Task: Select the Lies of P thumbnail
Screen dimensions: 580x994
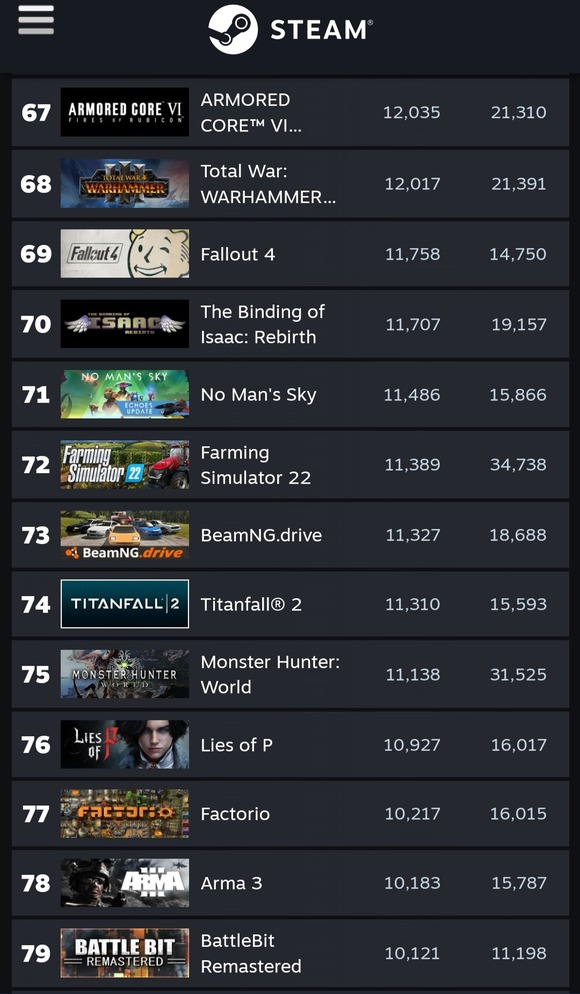Action: (125, 744)
